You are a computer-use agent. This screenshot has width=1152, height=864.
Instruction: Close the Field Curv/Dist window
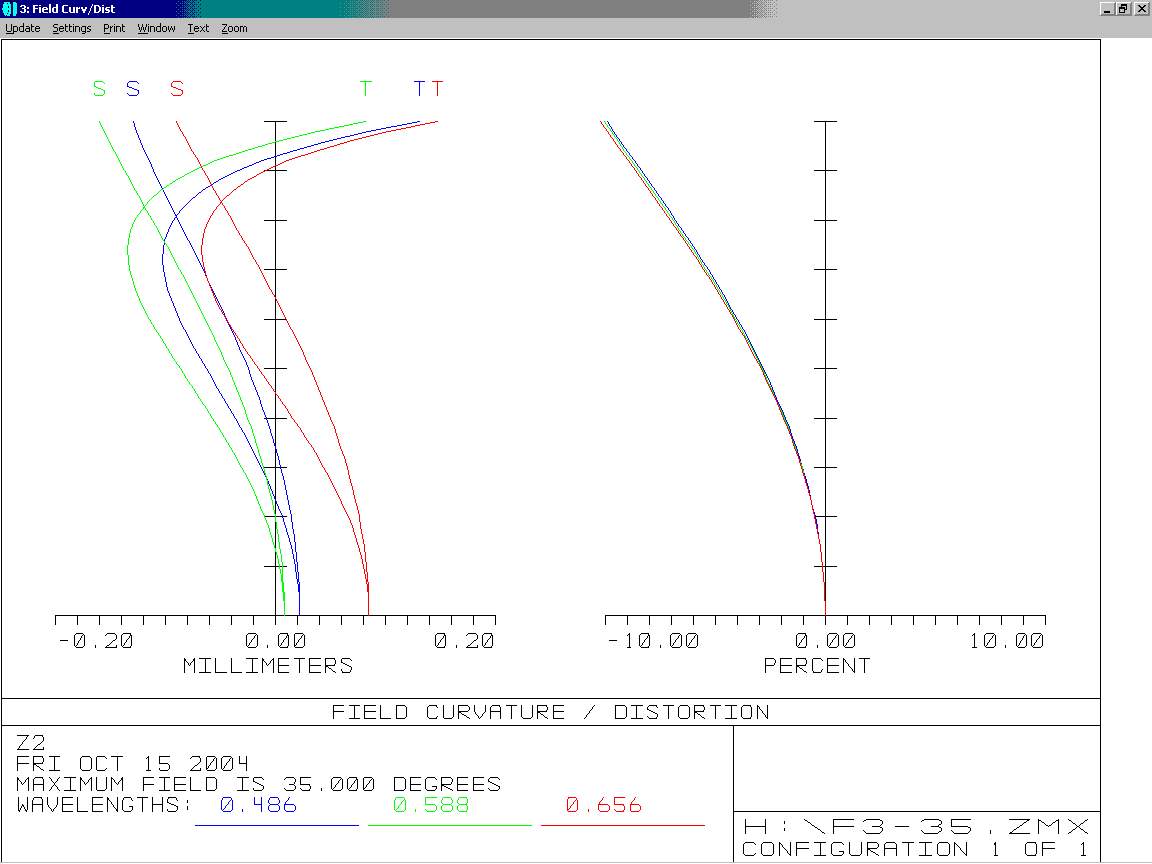1142,9
